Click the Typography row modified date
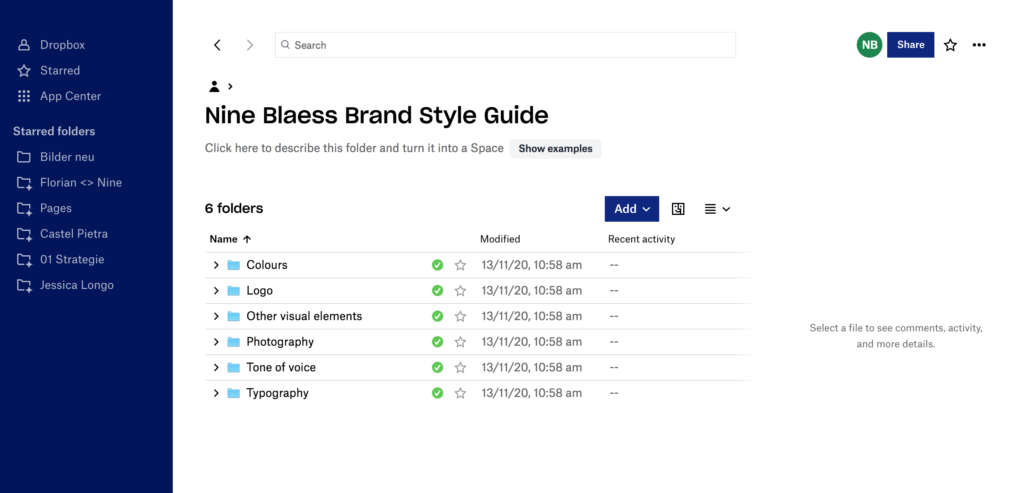This screenshot has width=1024, height=493. click(532, 393)
